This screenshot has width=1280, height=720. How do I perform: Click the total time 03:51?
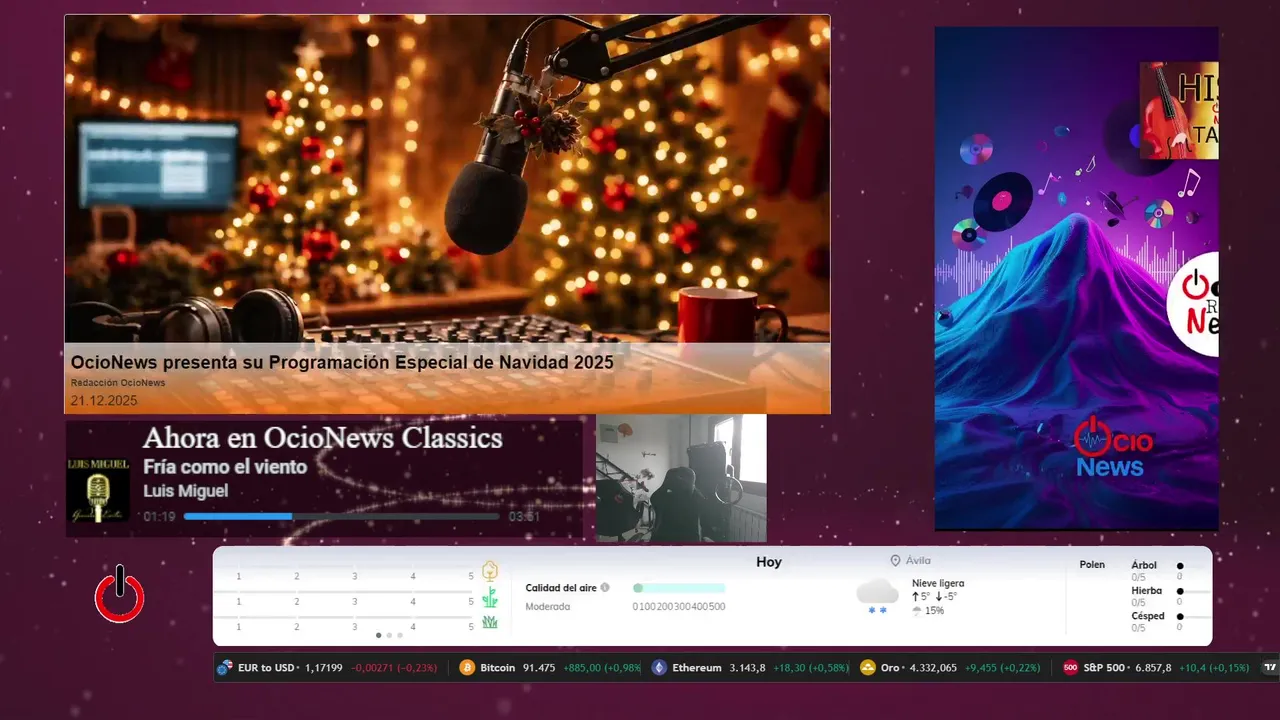524,517
